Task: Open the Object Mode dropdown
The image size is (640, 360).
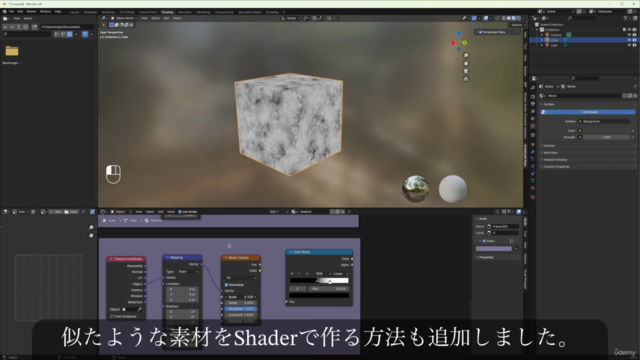Action: click(124, 18)
